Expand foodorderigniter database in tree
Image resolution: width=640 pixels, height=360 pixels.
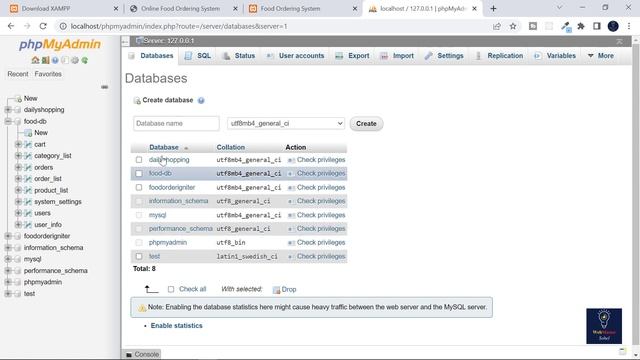coord(8,236)
